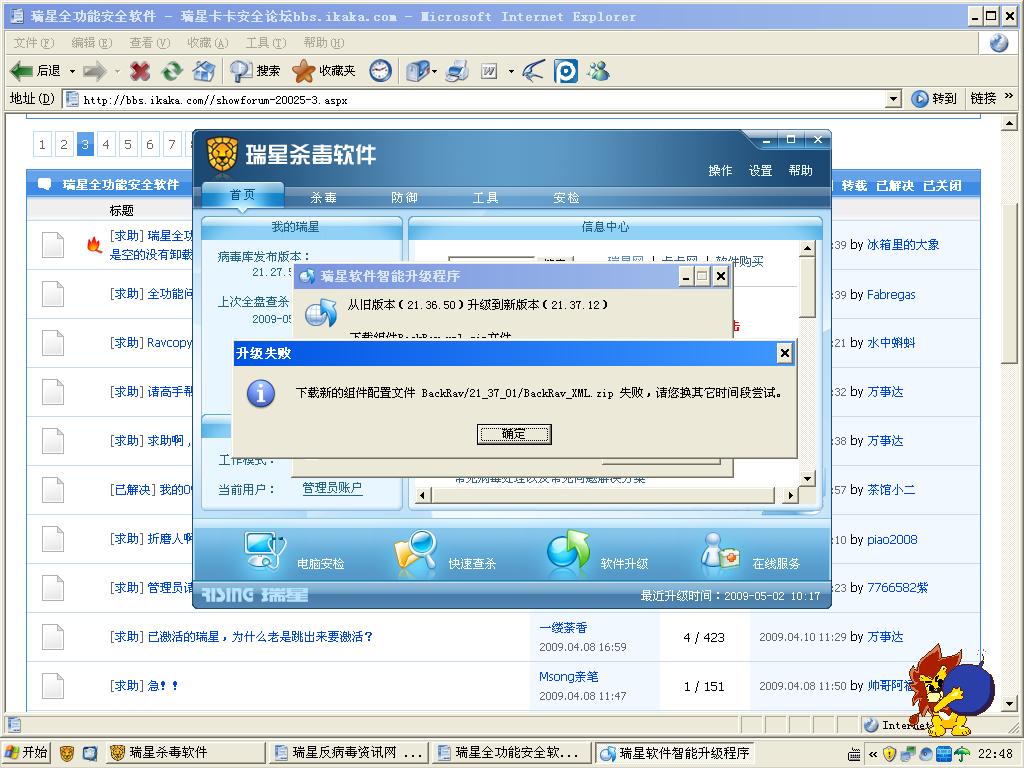Switch to 瑞星反病毒资讯网 taskbar window

tap(348, 753)
